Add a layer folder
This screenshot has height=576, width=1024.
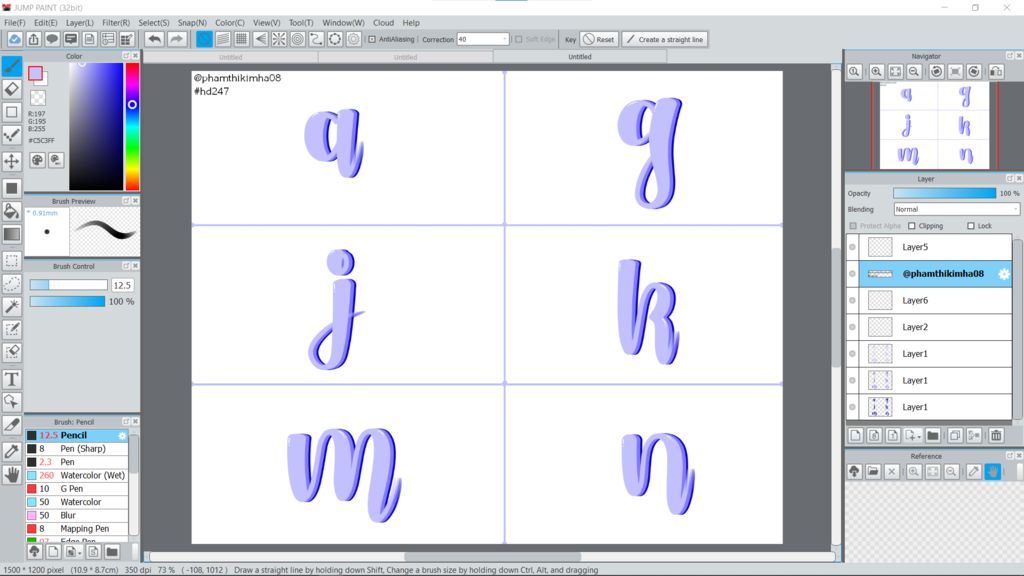[x=933, y=436]
